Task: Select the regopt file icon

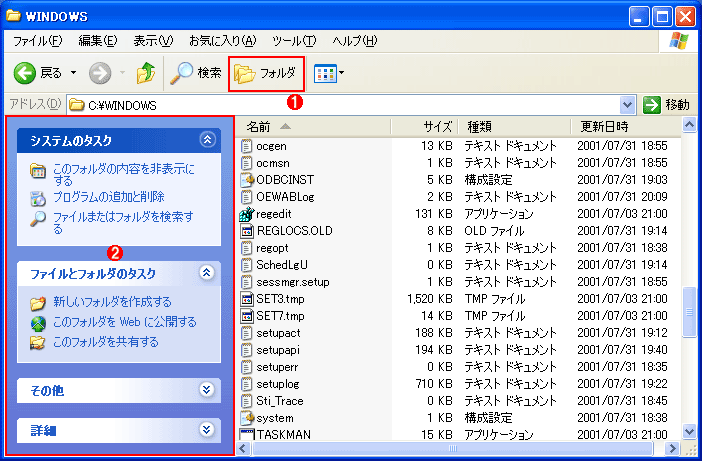Action: click(x=247, y=248)
